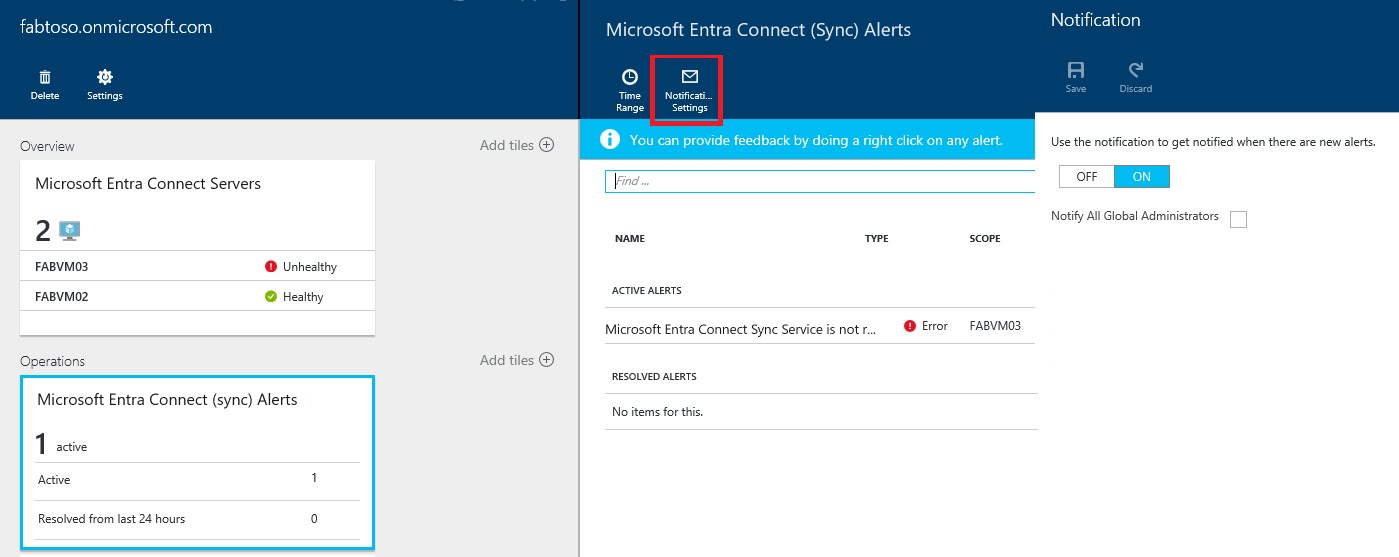Add tiles to the Overview section
Image resolution: width=1399 pixels, height=557 pixels.
pos(517,145)
